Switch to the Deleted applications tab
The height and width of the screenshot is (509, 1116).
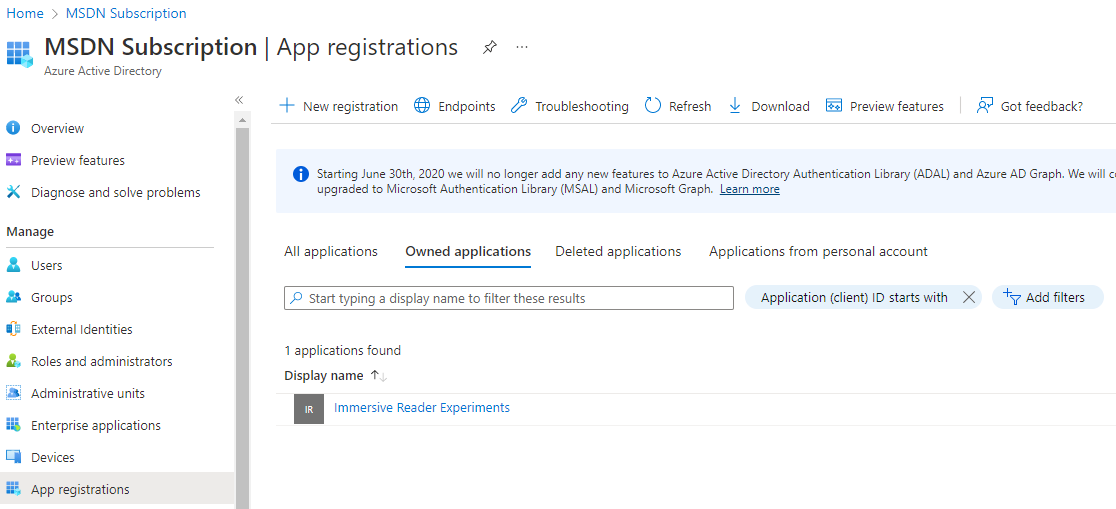pyautogui.click(x=618, y=252)
